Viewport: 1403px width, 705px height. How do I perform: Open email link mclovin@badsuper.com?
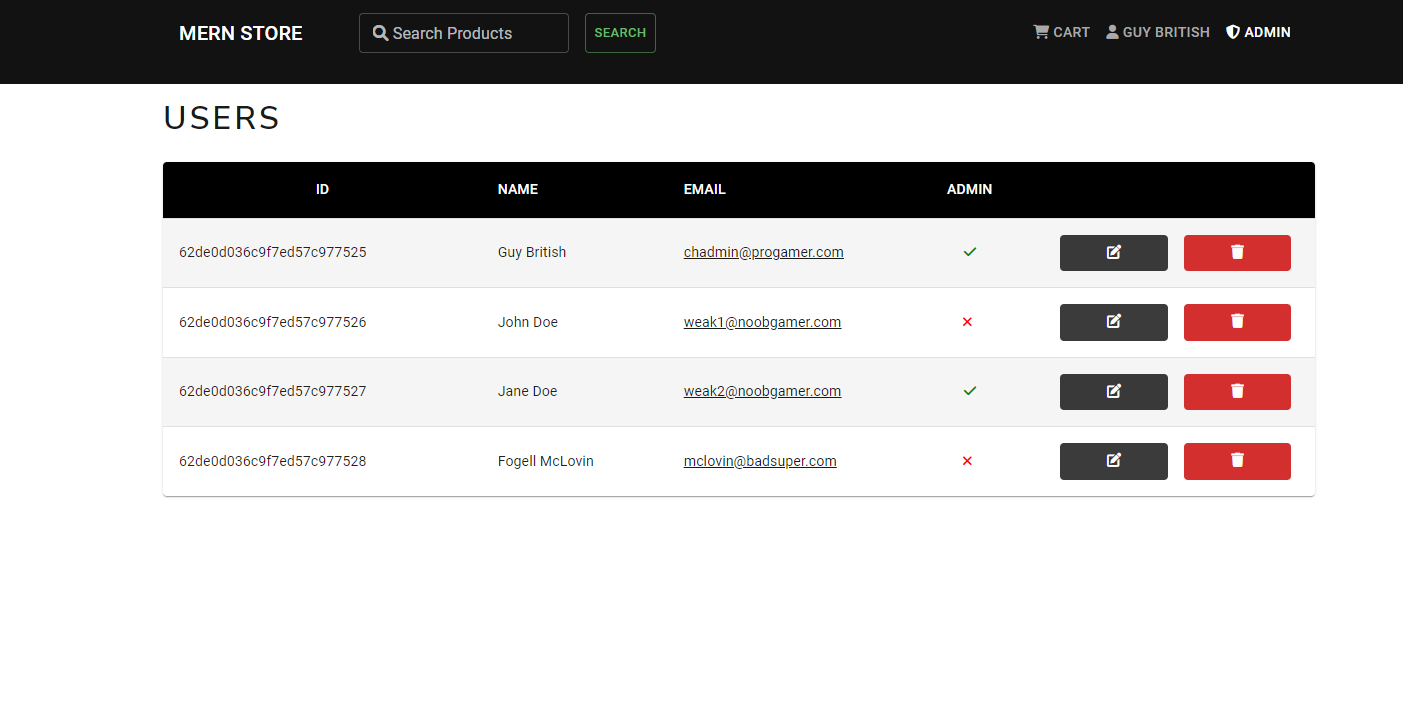[x=760, y=461]
